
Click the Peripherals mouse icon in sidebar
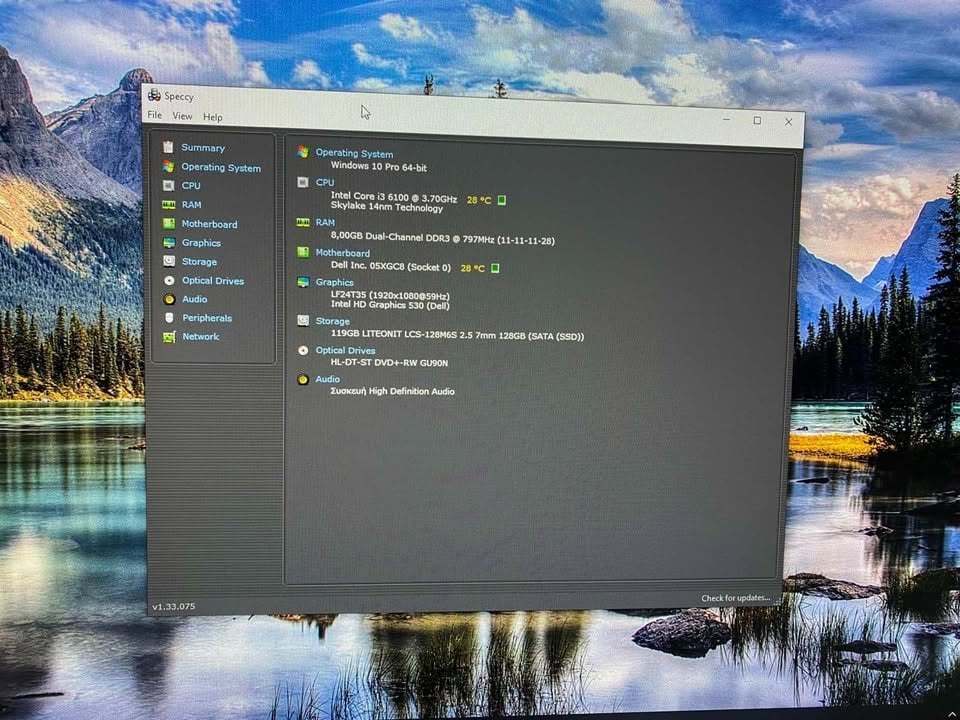coord(169,318)
